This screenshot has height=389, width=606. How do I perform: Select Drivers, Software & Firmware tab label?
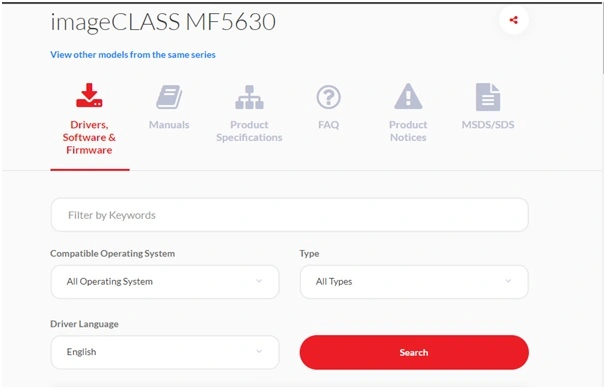[89, 137]
